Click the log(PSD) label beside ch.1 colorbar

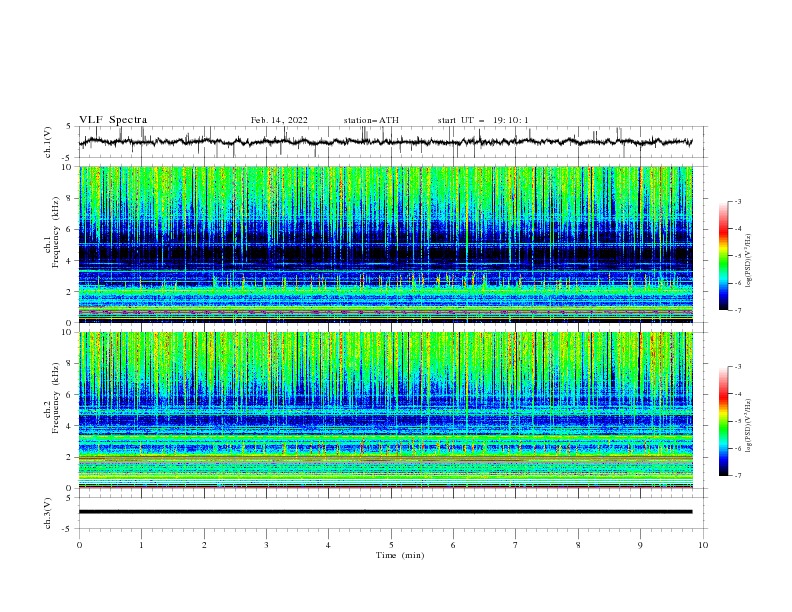pos(749,261)
